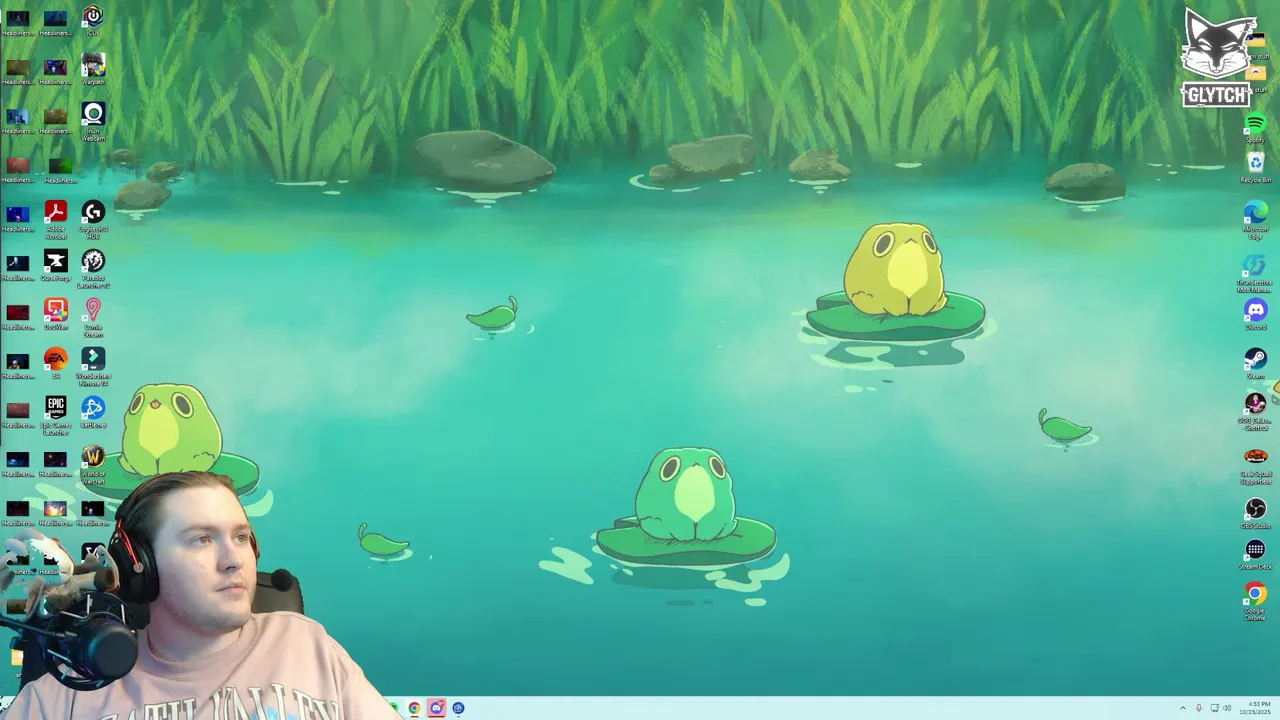Open OBS Studio from the desktop
This screenshot has width=1280, height=720.
point(1255,512)
